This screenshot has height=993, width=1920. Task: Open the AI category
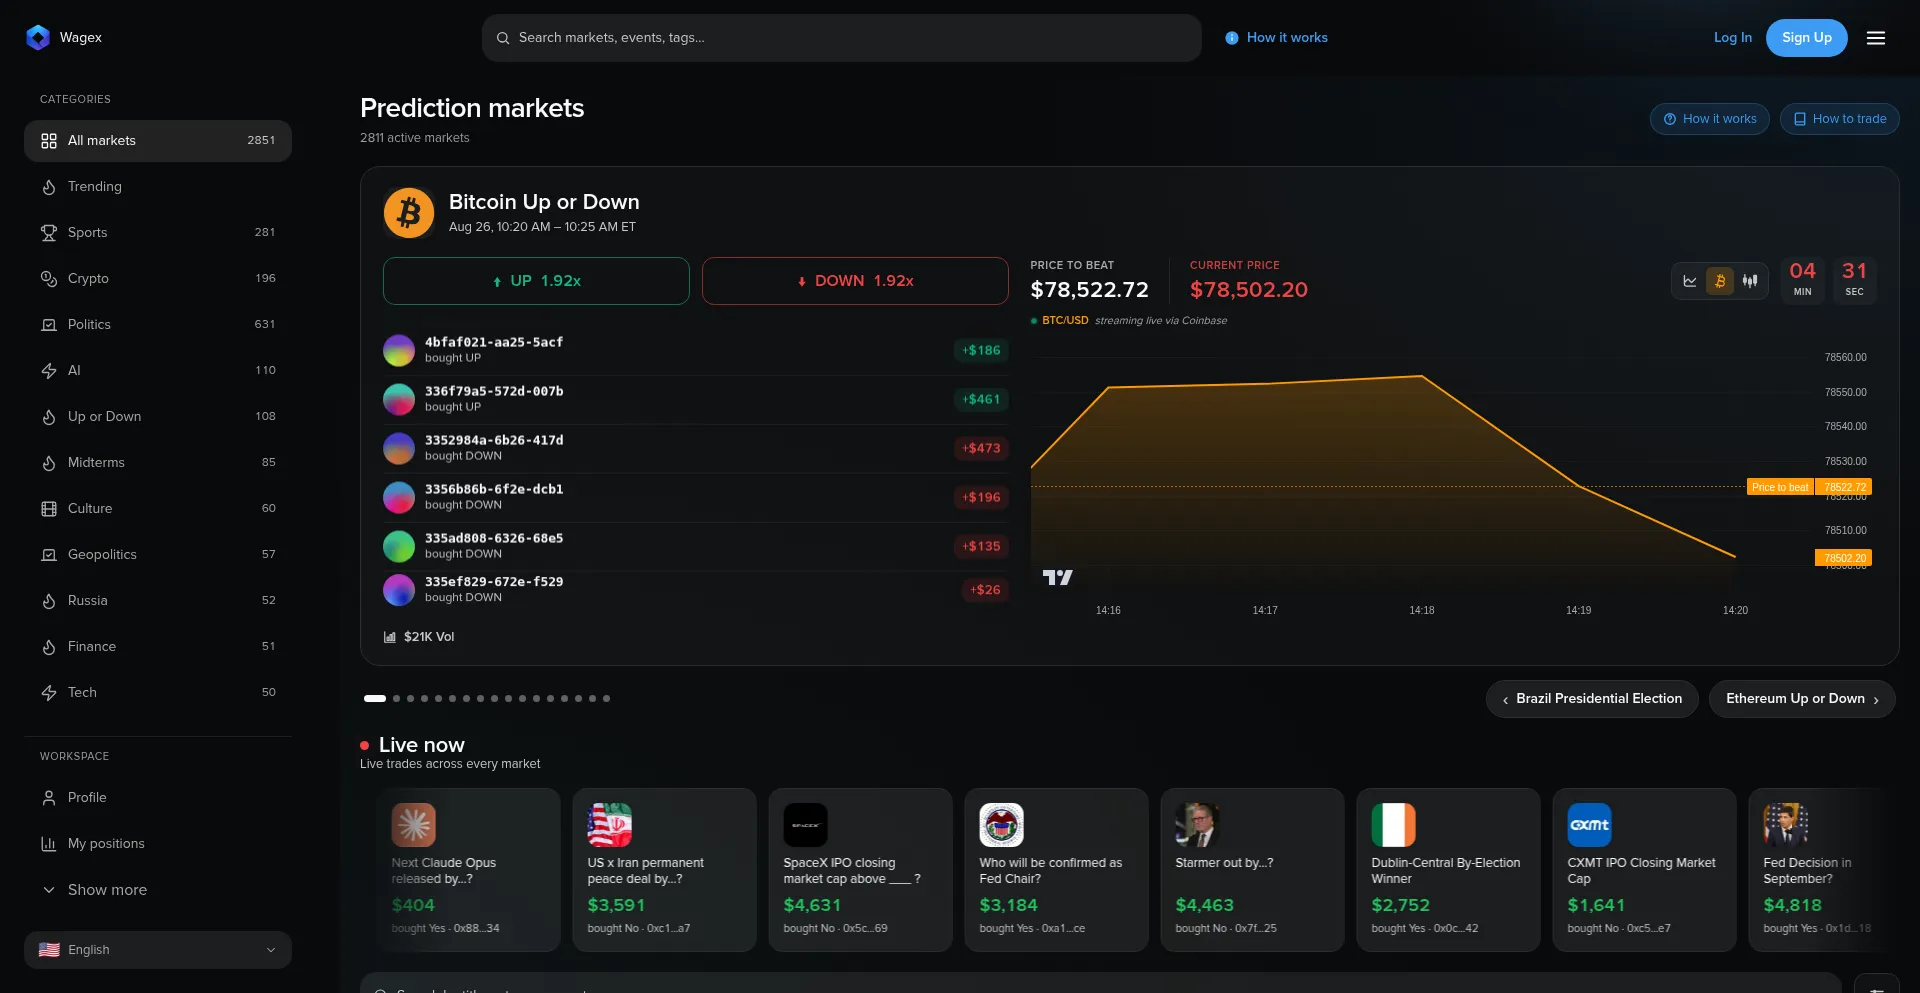click(x=158, y=371)
